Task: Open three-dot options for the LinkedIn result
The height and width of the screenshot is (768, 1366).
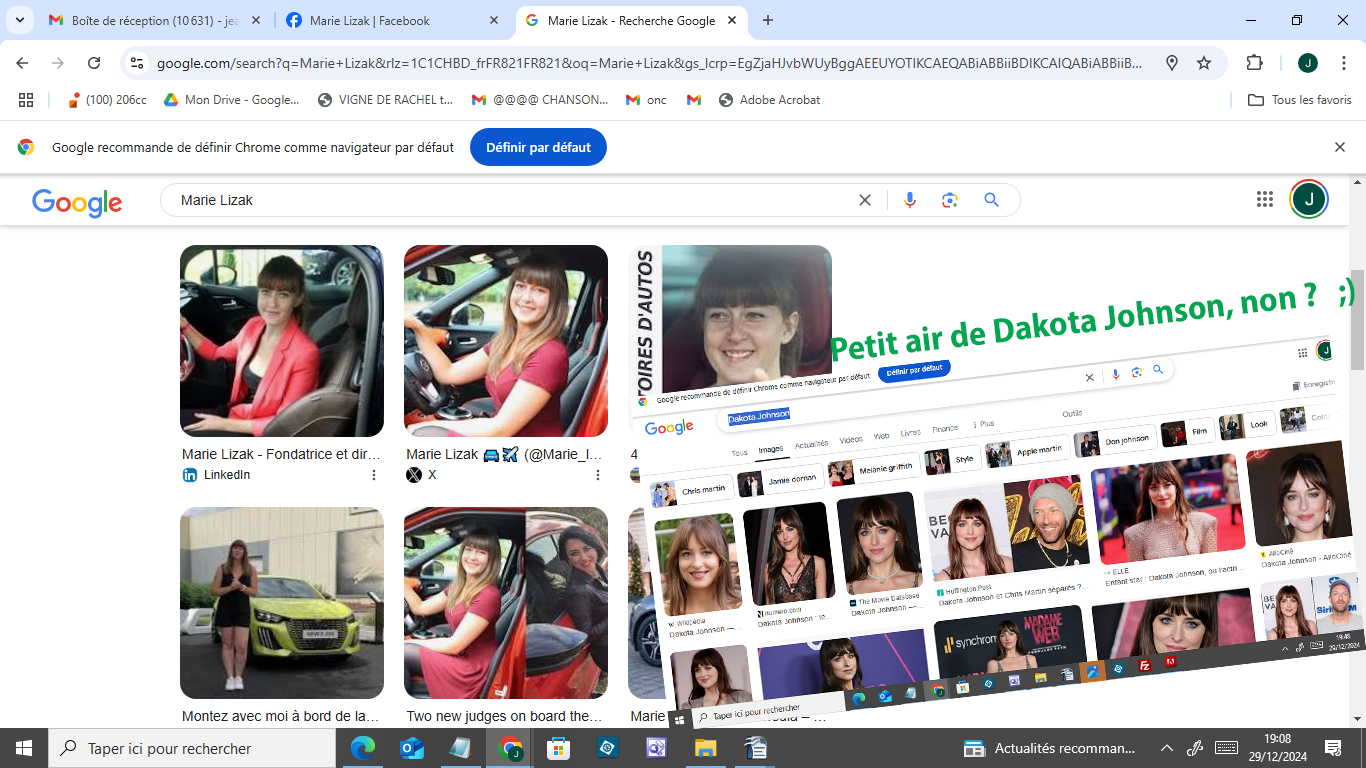Action: pos(374,475)
